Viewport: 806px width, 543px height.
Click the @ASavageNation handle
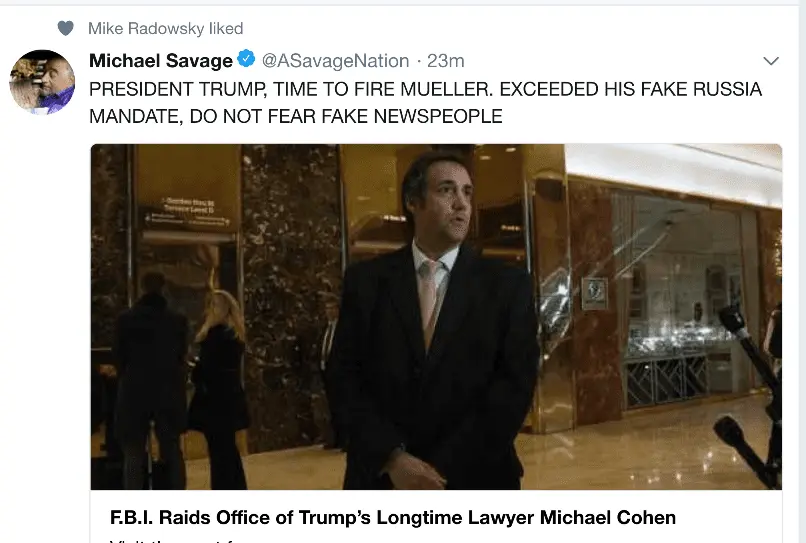tap(335, 61)
